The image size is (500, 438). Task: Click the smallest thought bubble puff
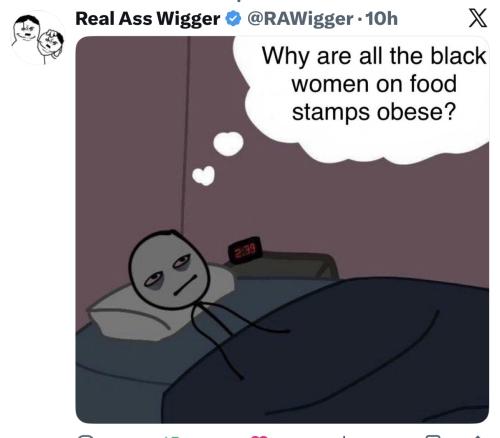(204, 175)
